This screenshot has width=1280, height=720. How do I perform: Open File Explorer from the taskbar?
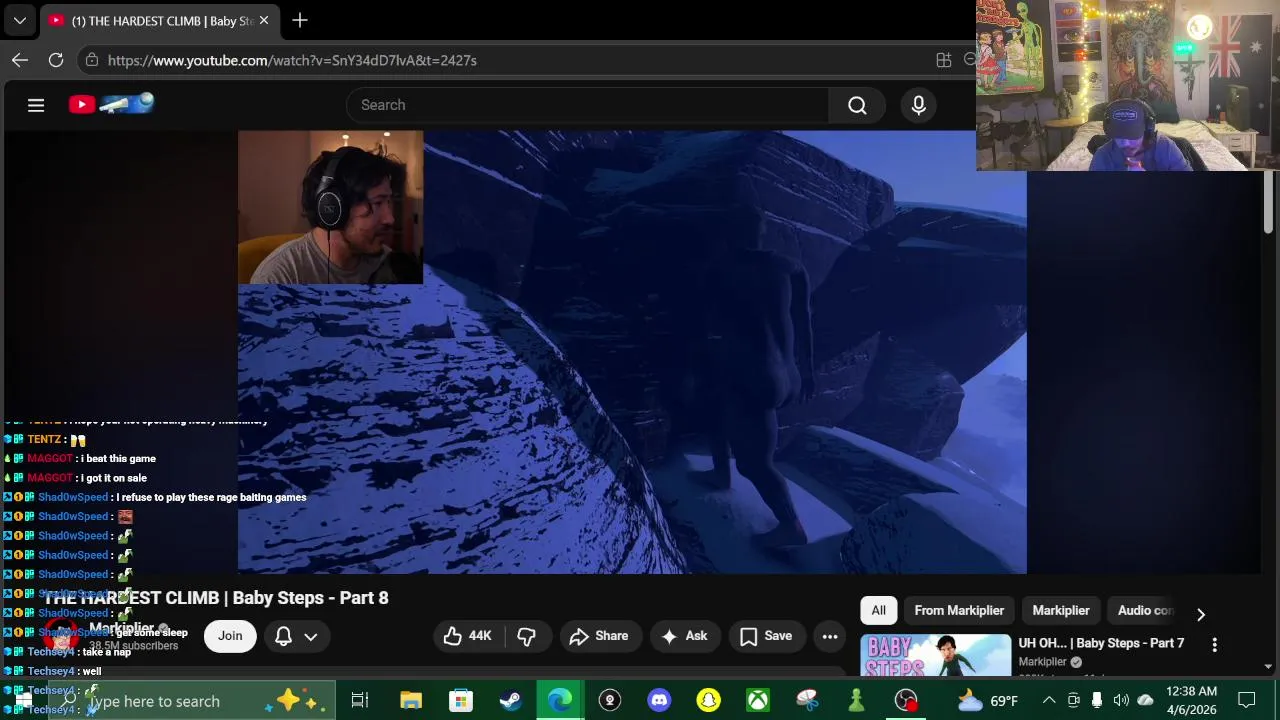pyautogui.click(x=410, y=701)
